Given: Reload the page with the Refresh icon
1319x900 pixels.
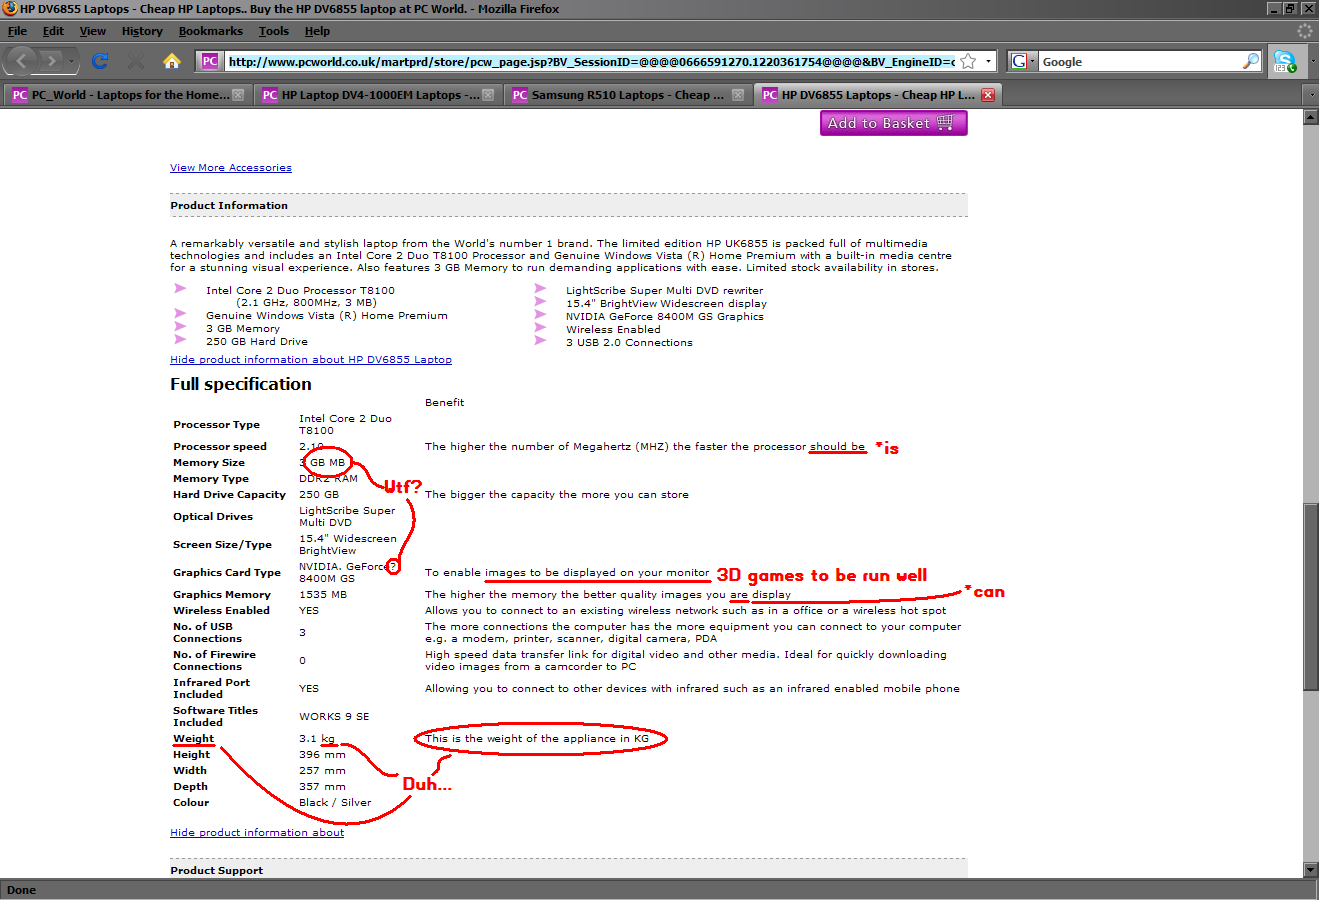Looking at the screenshot, I should 100,61.
